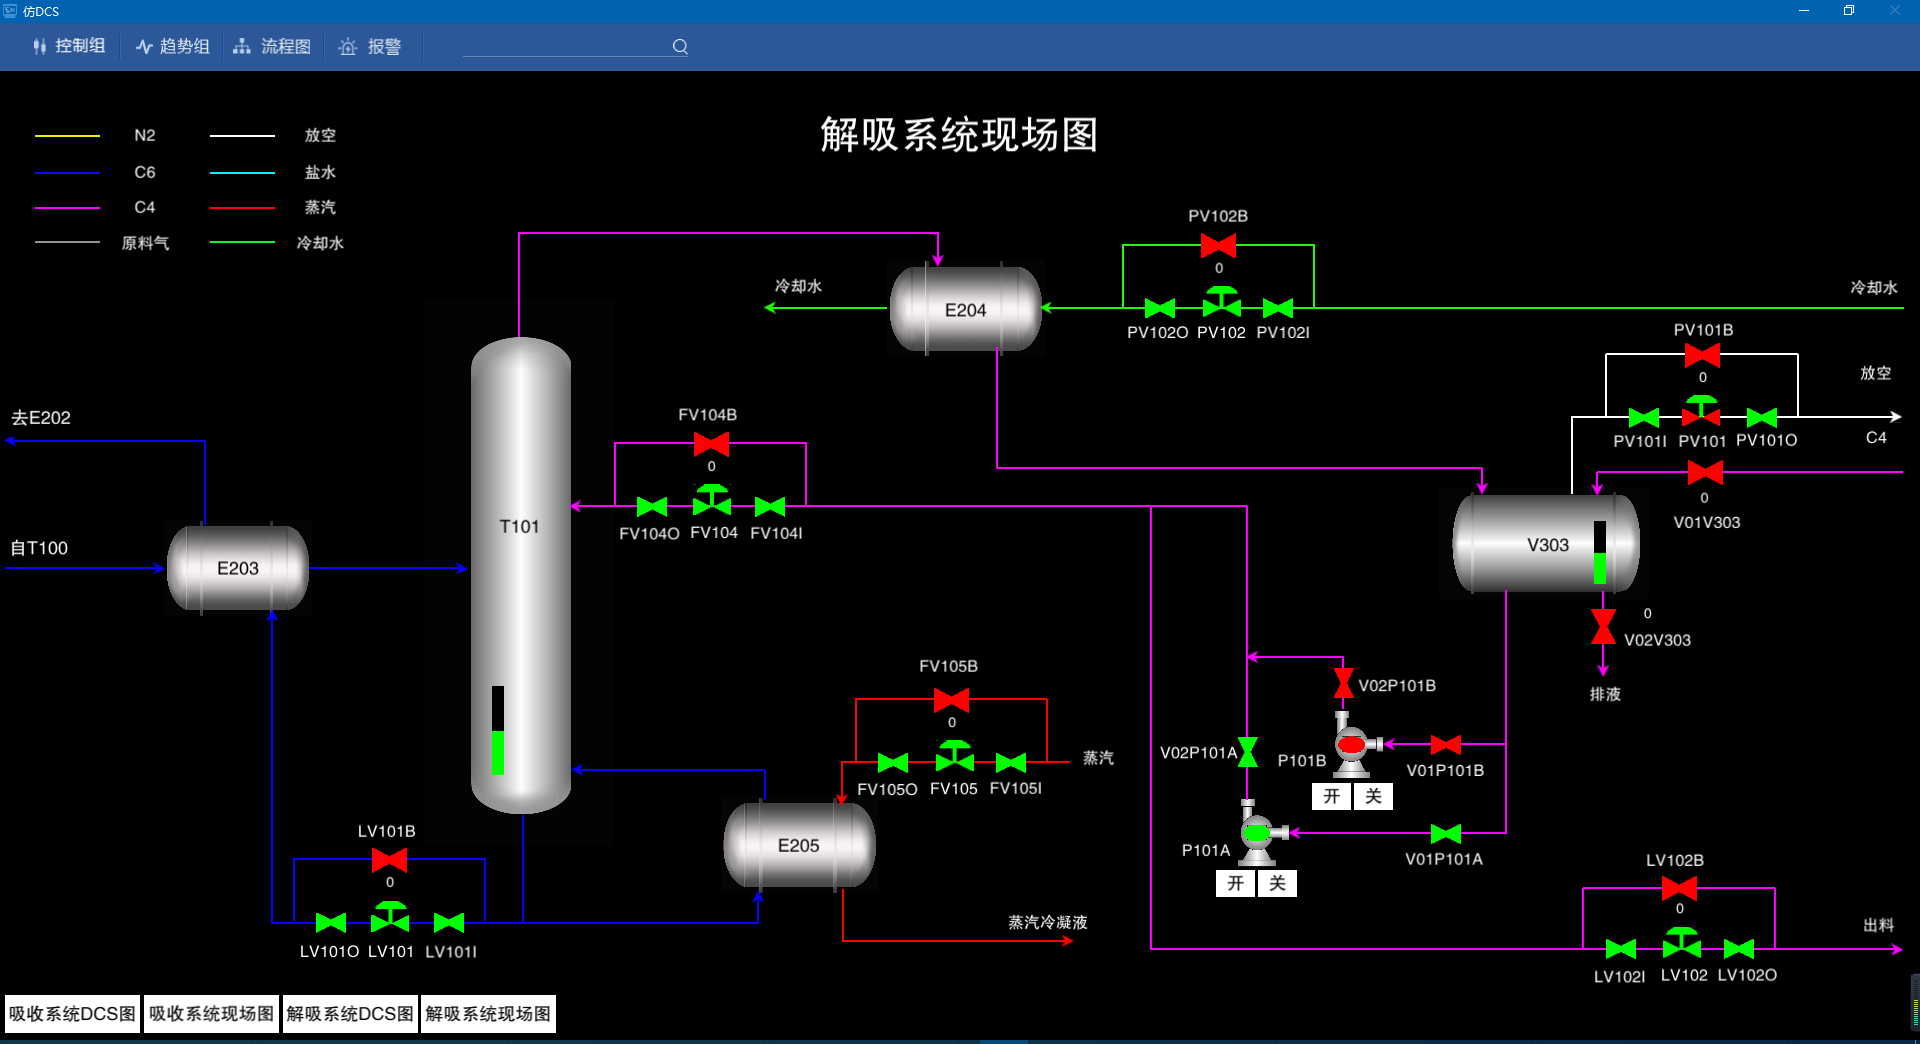Select the E204 condenser
The image size is (1920, 1044).
click(x=966, y=309)
